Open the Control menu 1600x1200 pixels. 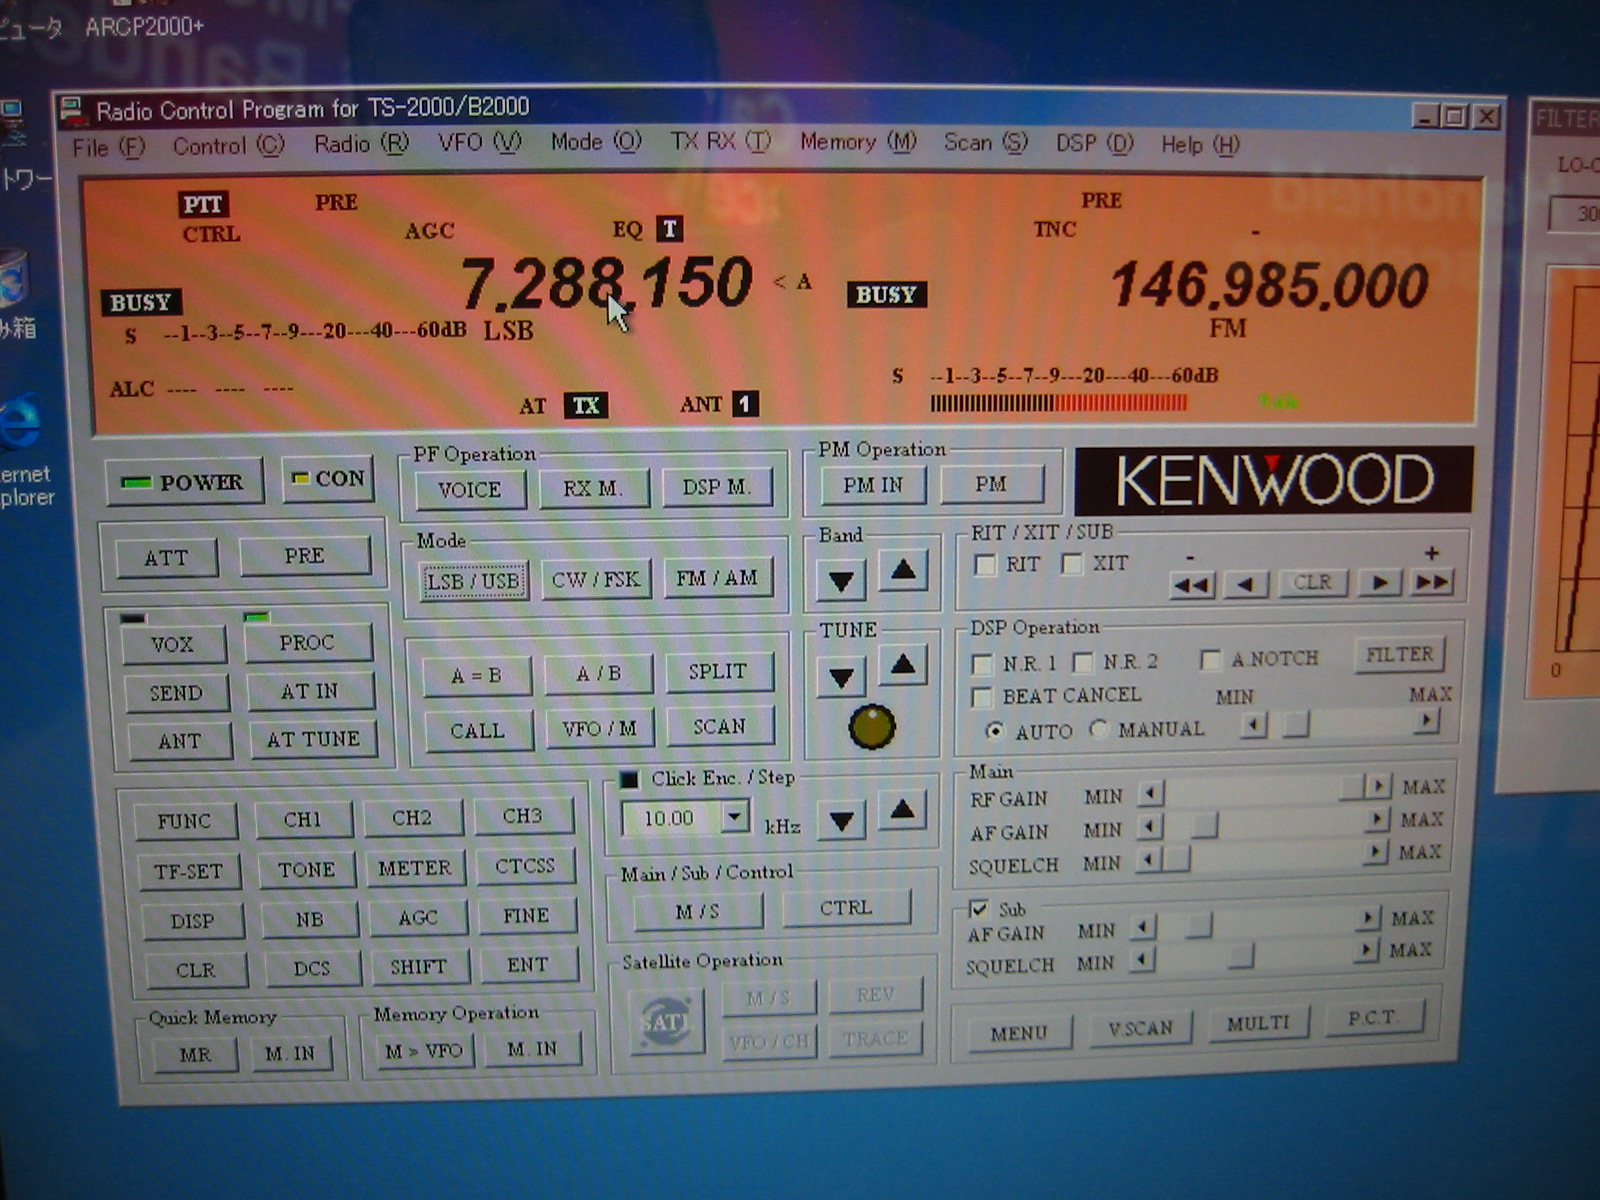click(228, 146)
